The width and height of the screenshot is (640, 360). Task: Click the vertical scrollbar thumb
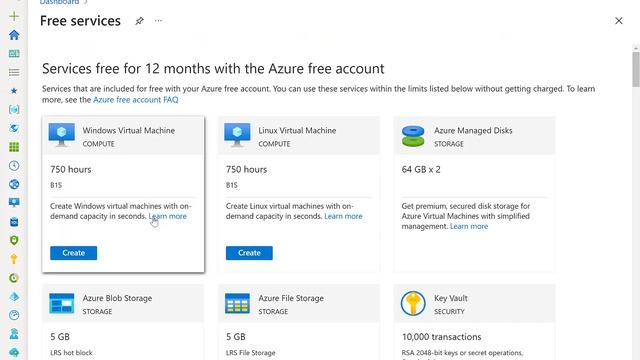click(636, 69)
